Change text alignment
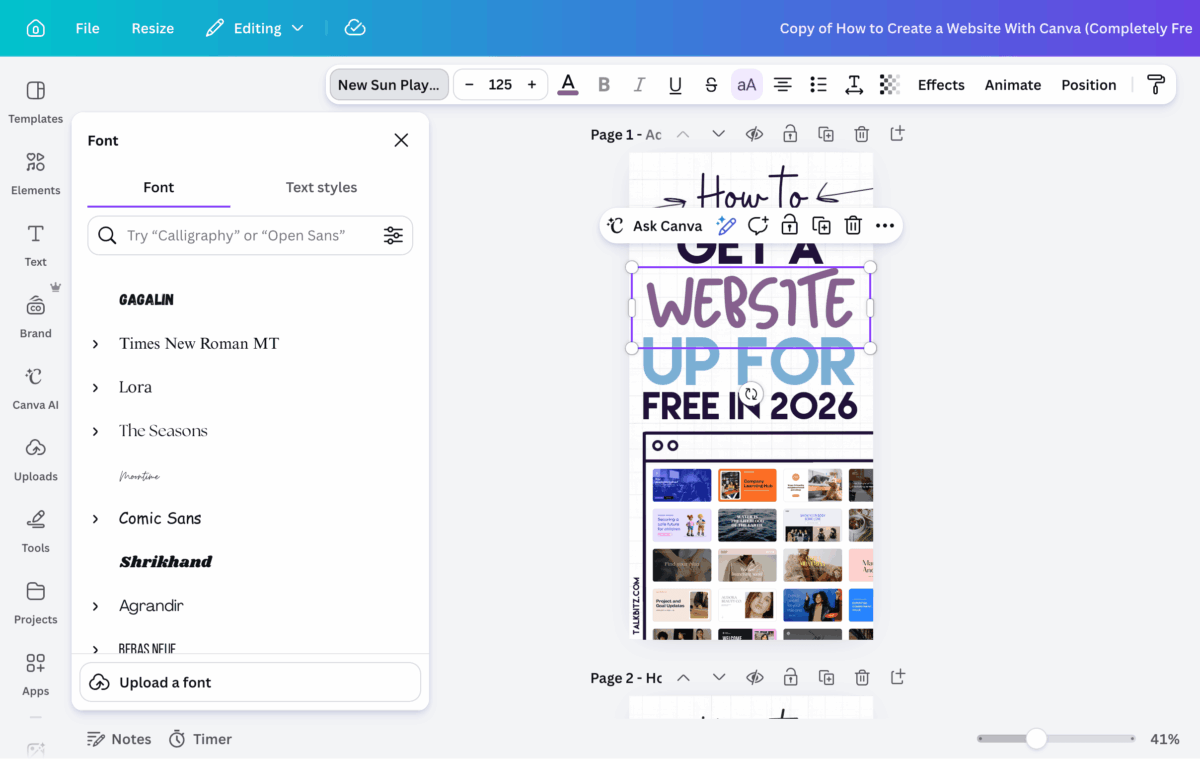The width and height of the screenshot is (1200, 759). 783,85
